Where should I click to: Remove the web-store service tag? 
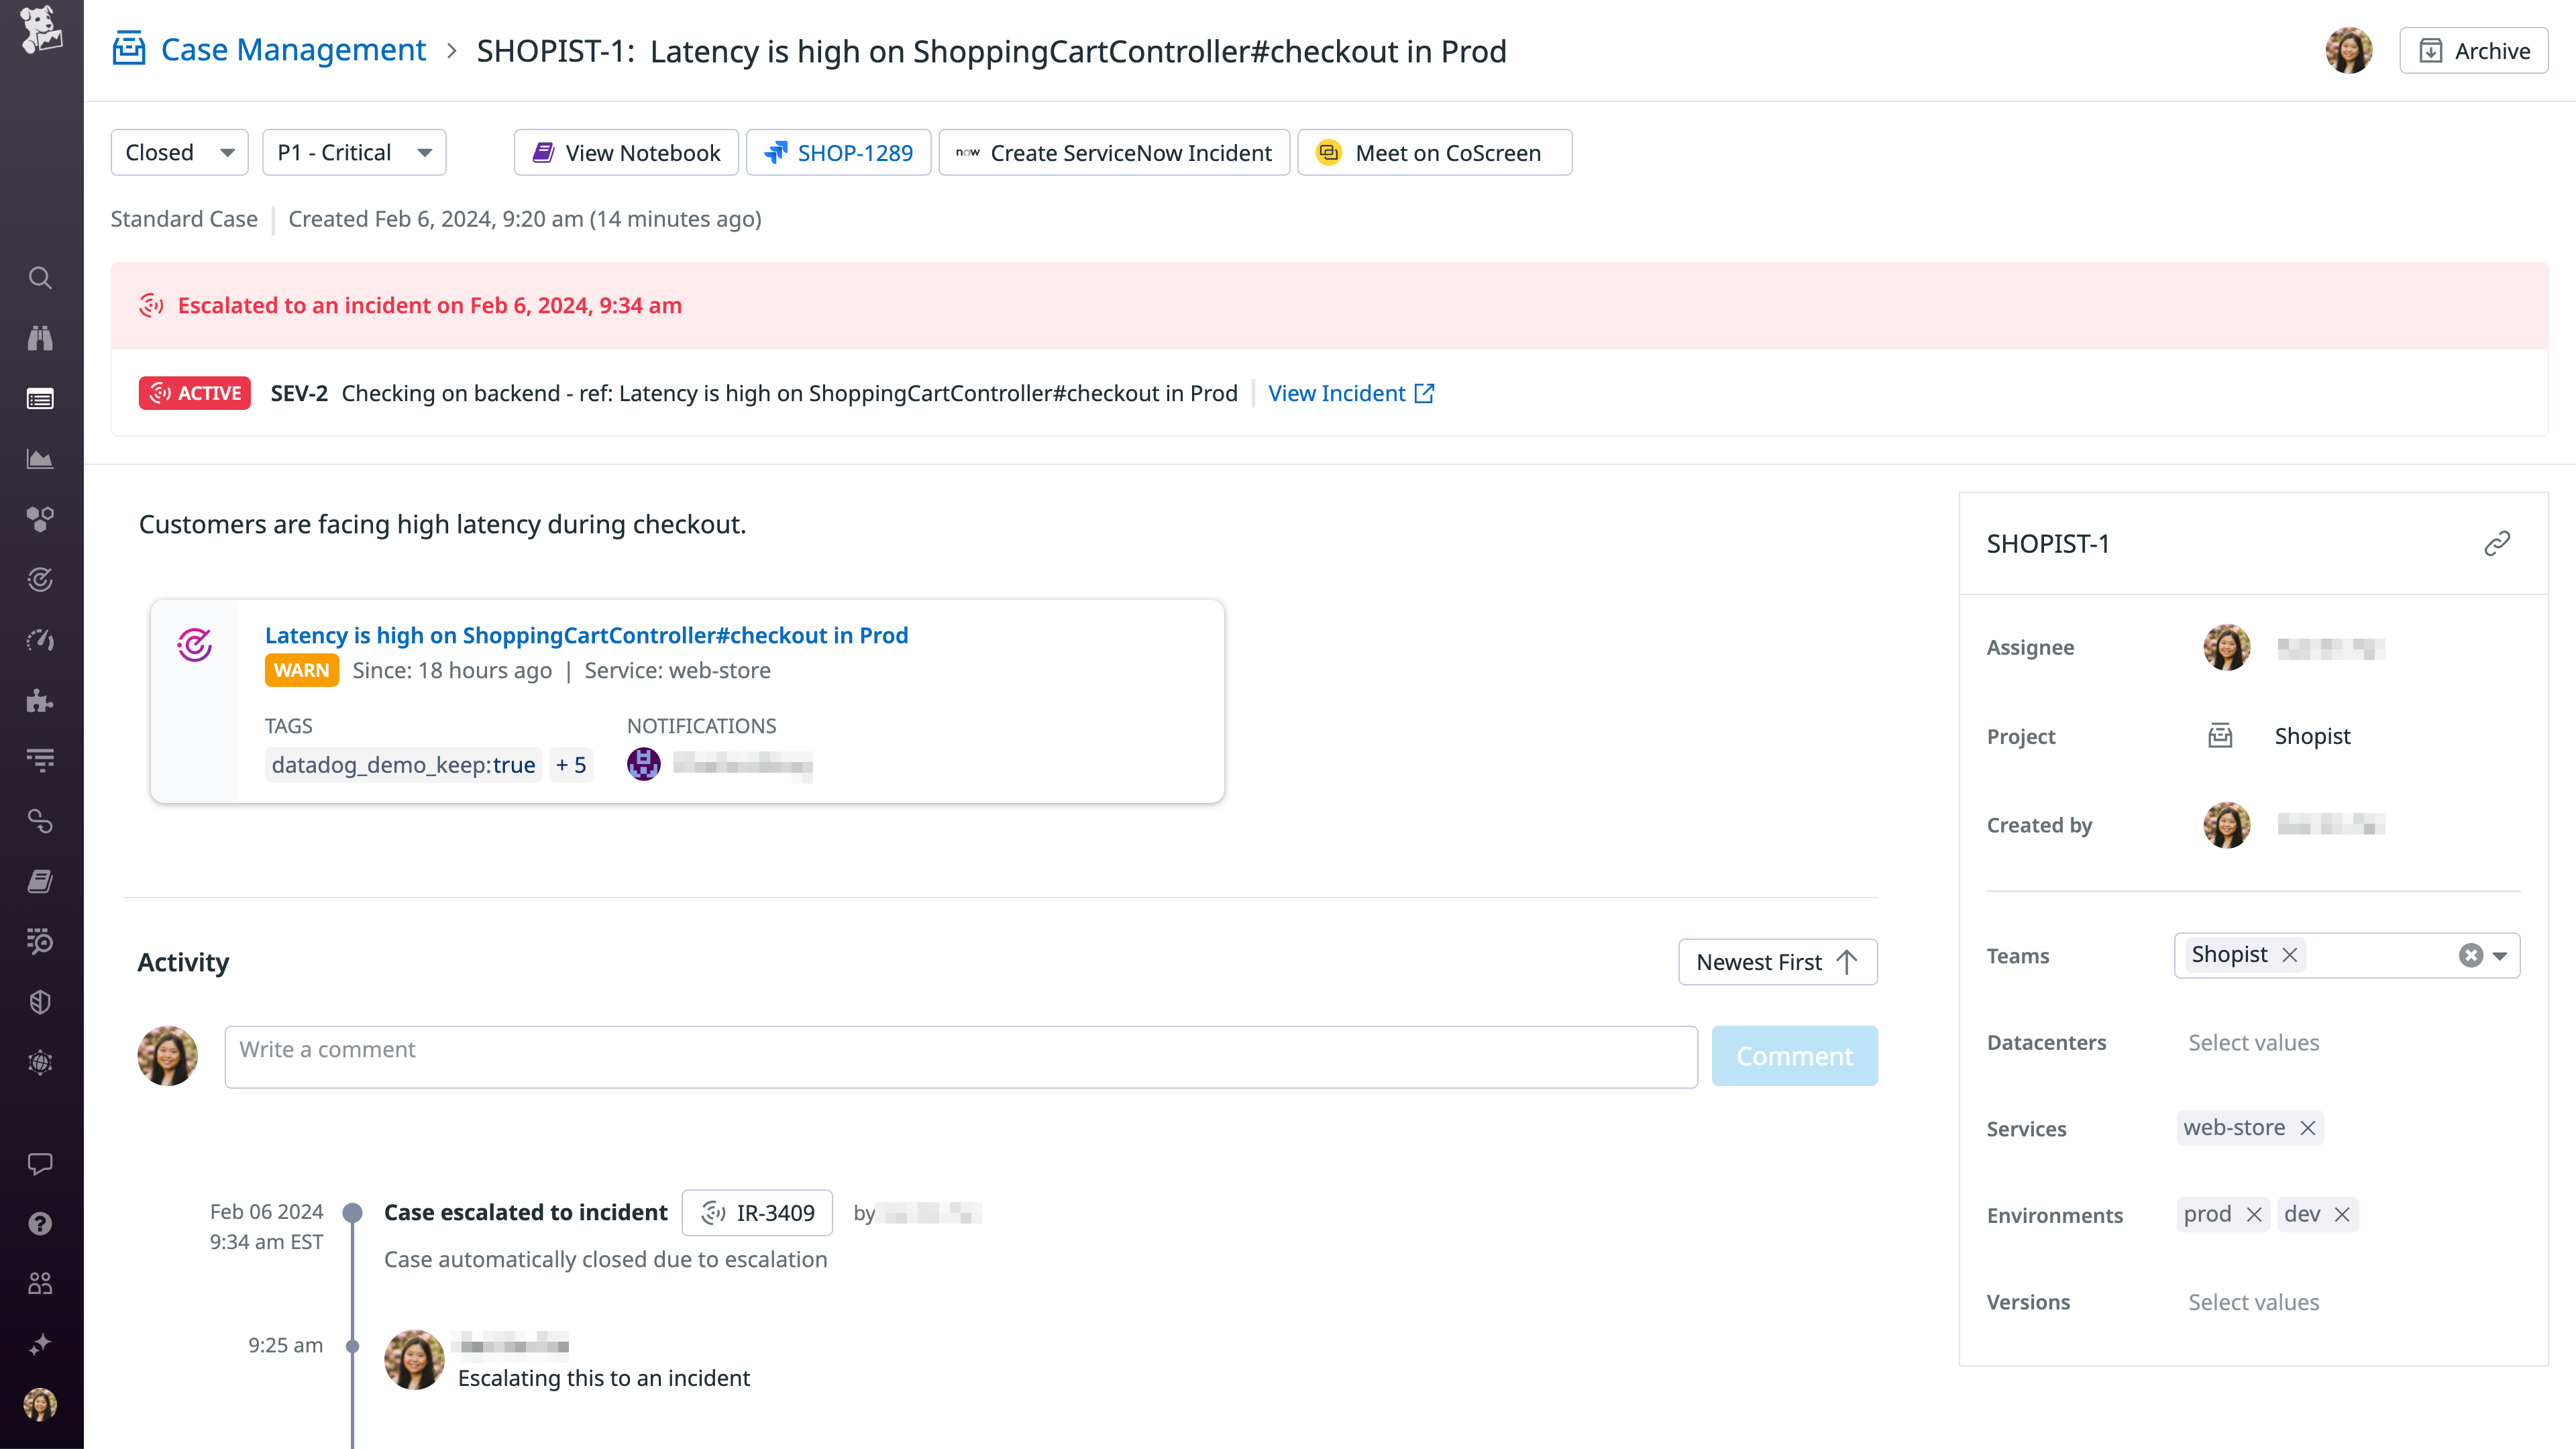2308,1128
